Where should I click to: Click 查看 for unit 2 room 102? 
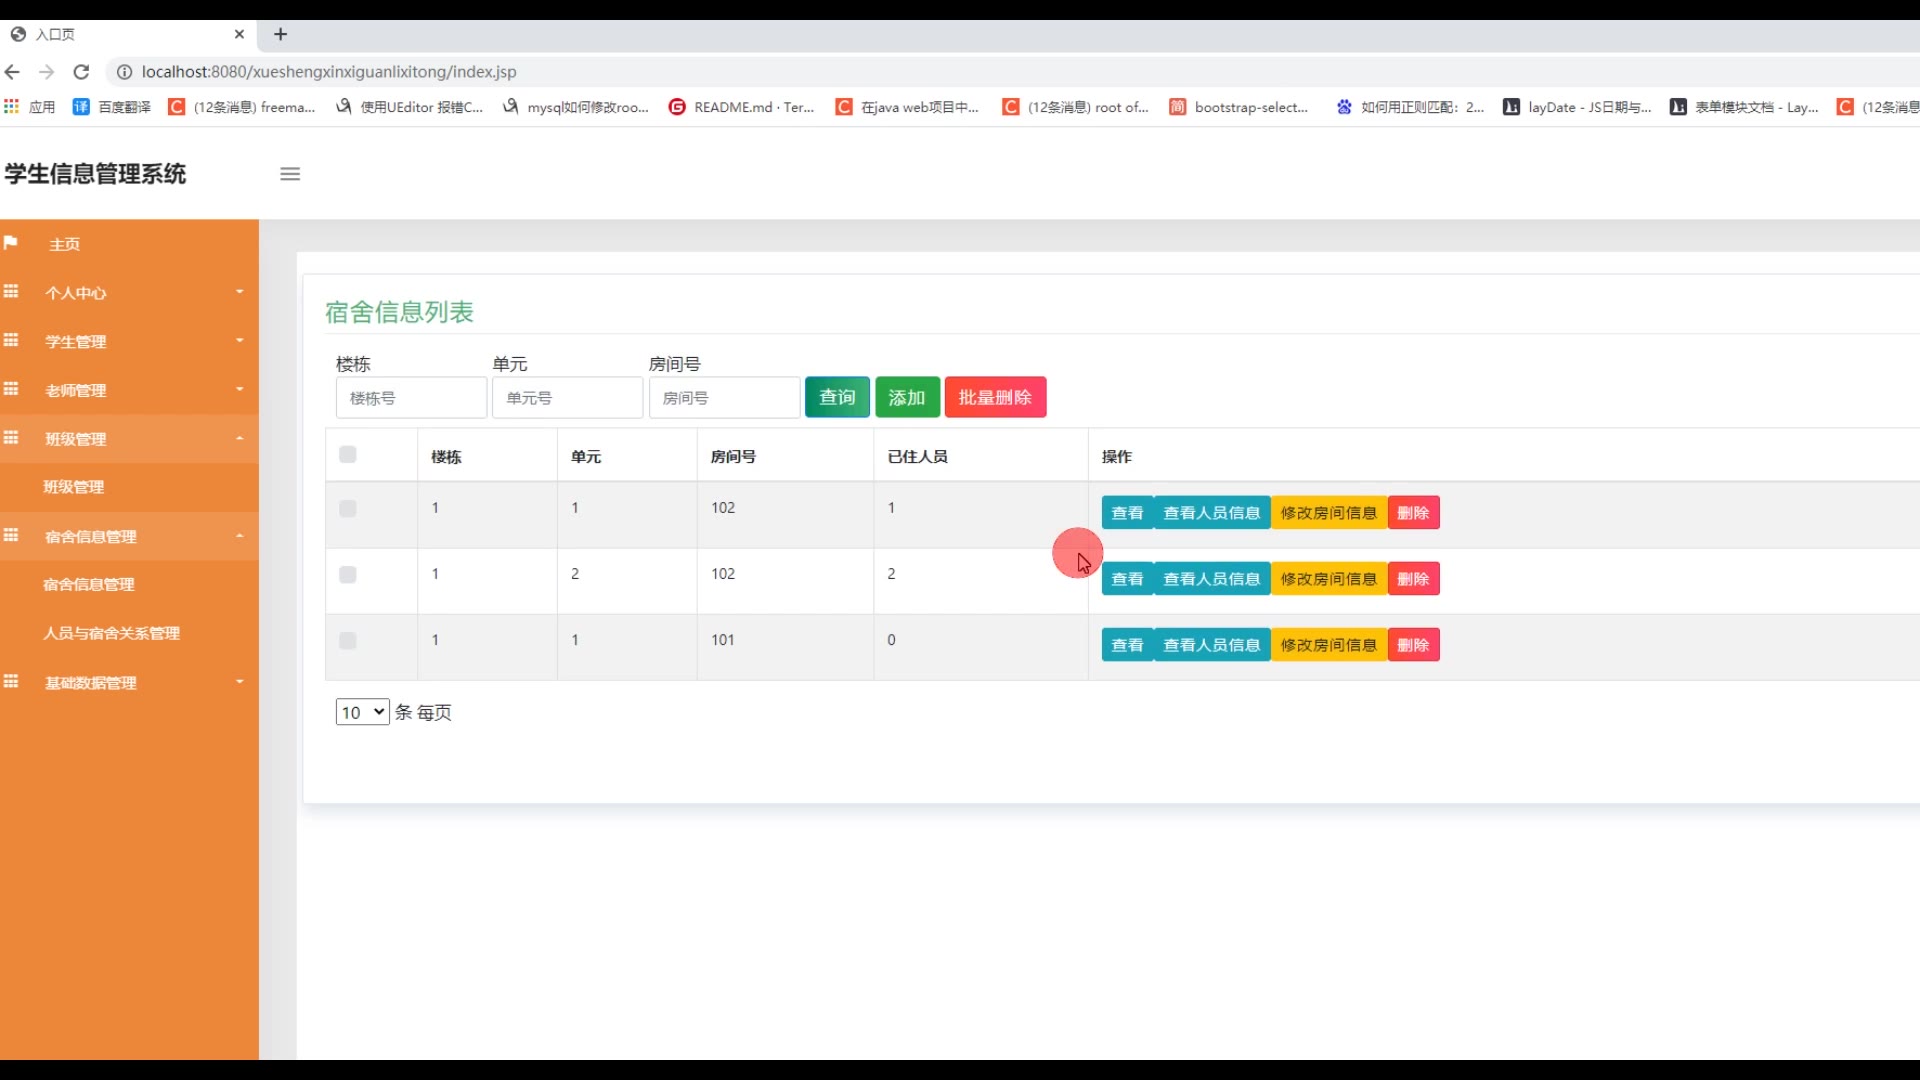pos(1127,579)
